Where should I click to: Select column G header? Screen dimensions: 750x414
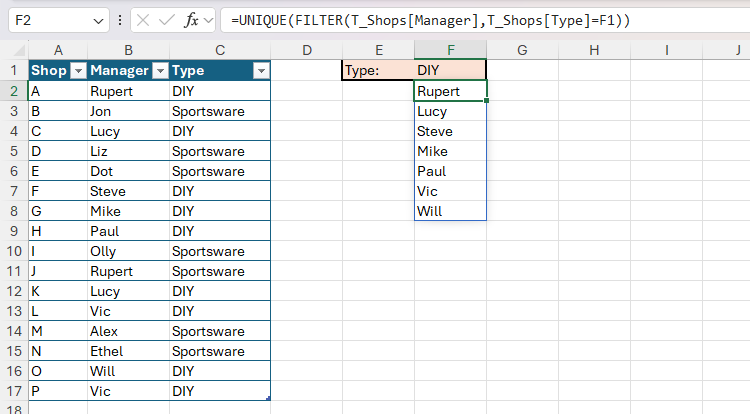tap(522, 50)
